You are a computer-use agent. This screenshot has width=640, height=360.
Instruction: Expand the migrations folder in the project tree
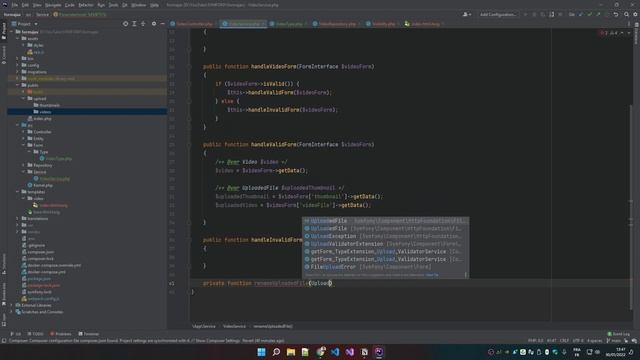[x=18, y=71]
